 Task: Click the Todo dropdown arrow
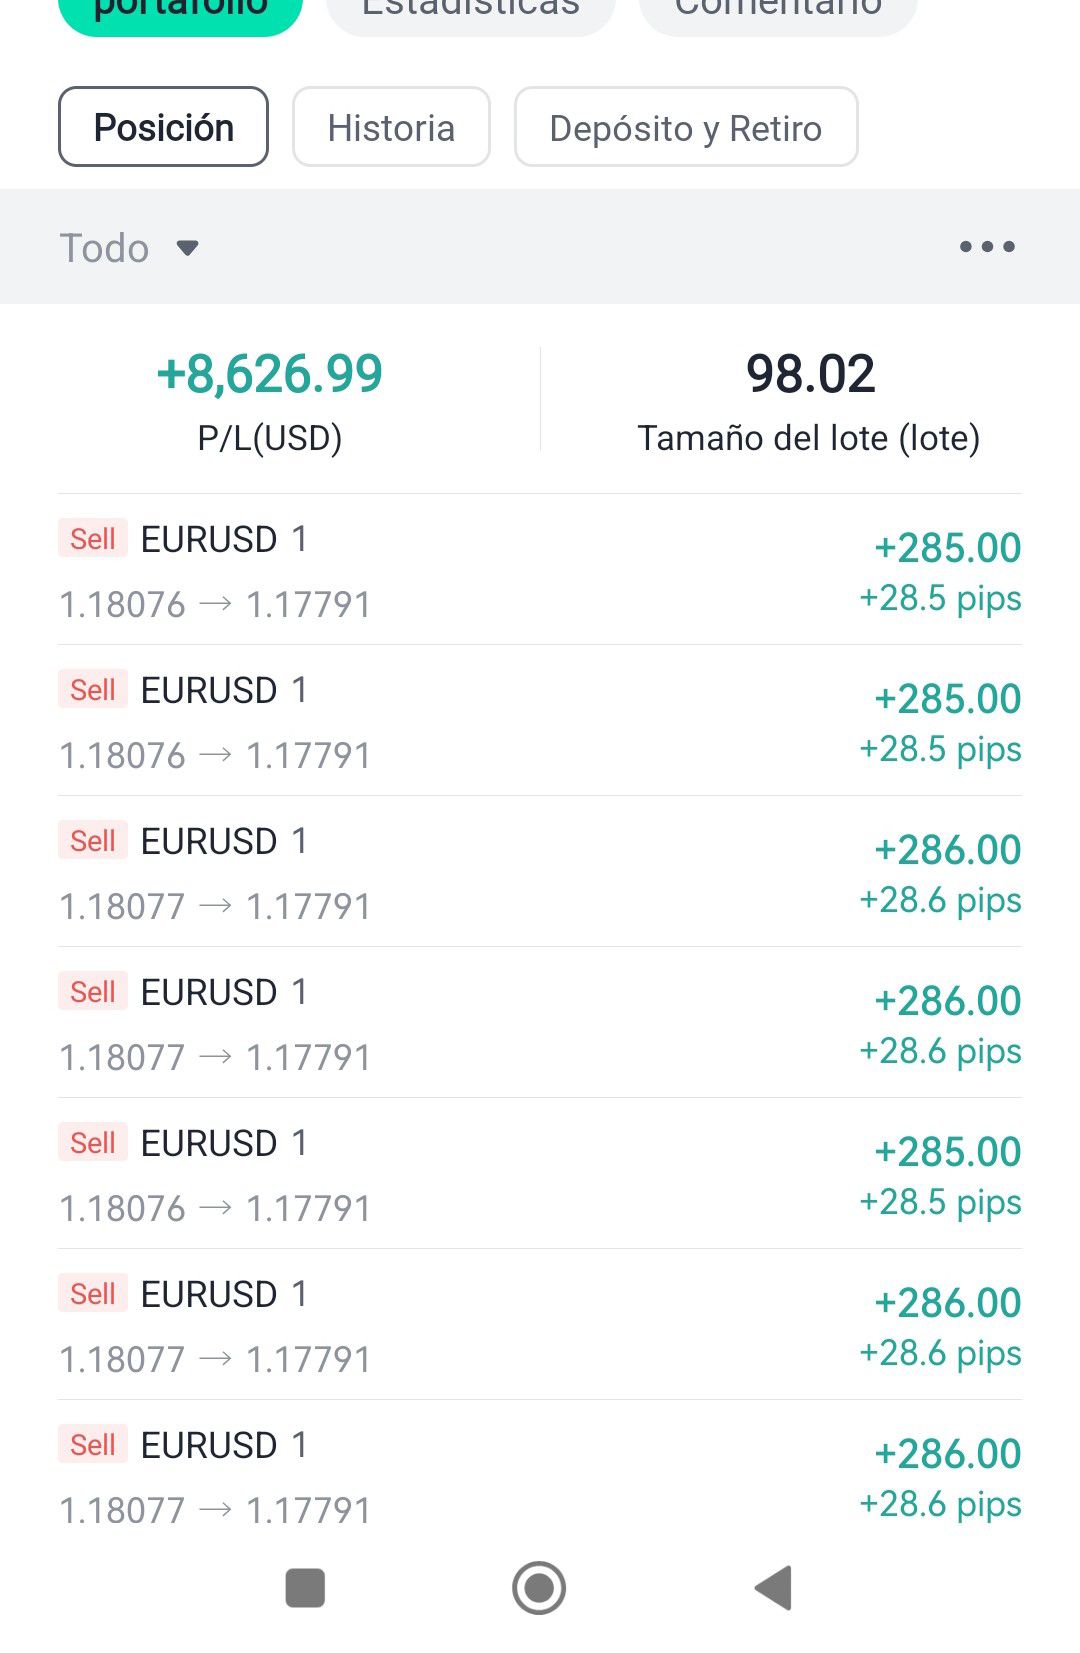point(187,248)
